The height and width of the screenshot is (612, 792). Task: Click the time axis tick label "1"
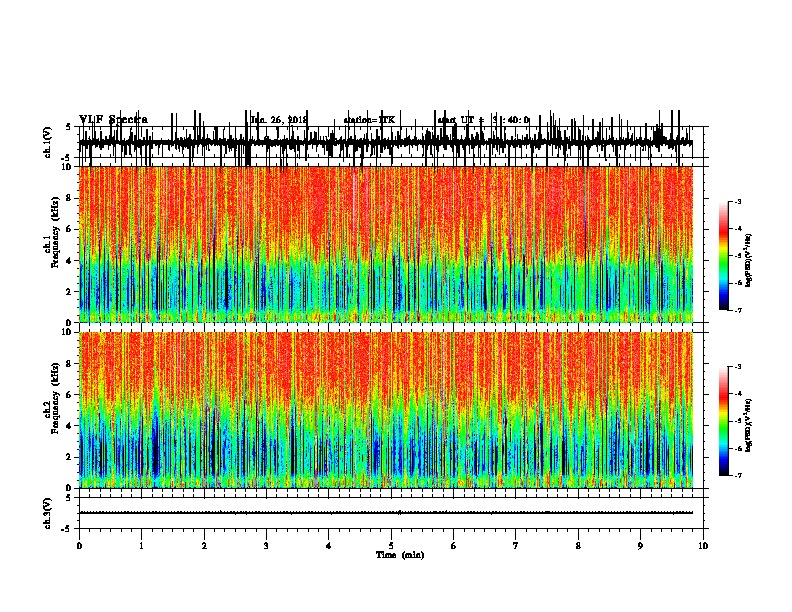pos(141,546)
